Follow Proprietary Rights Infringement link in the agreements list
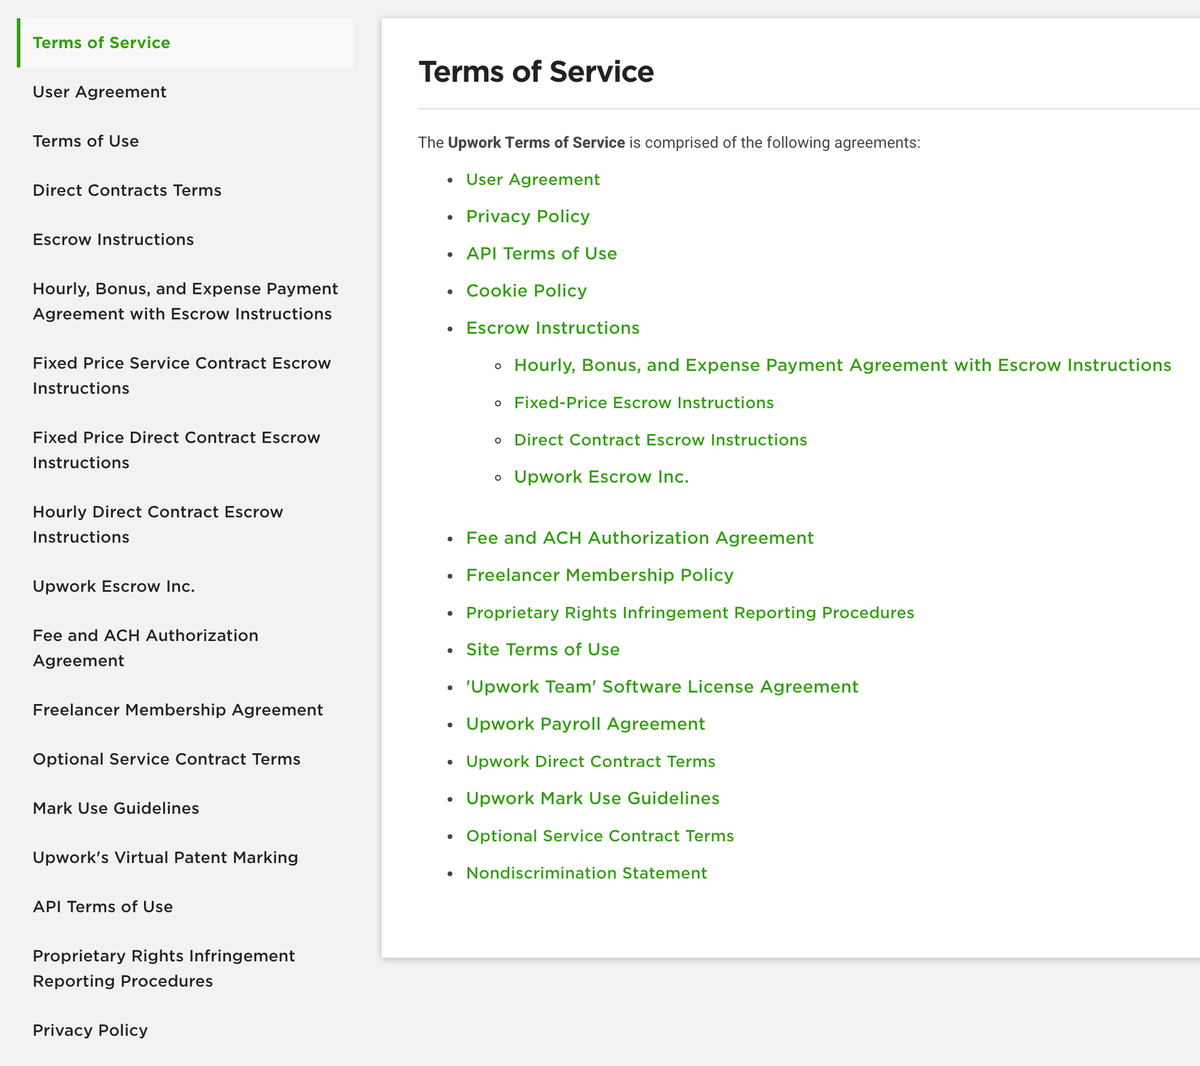The image size is (1200, 1066). tap(690, 613)
